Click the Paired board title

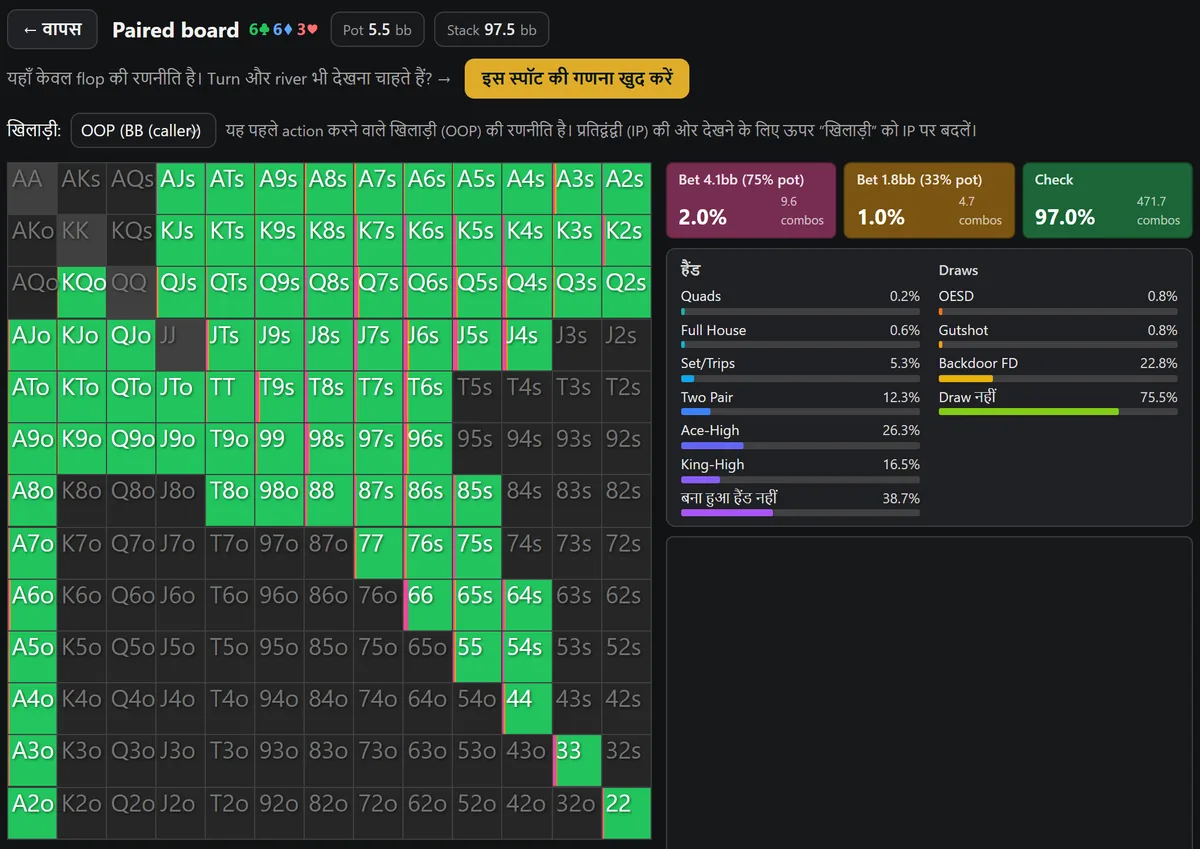[x=176, y=30]
